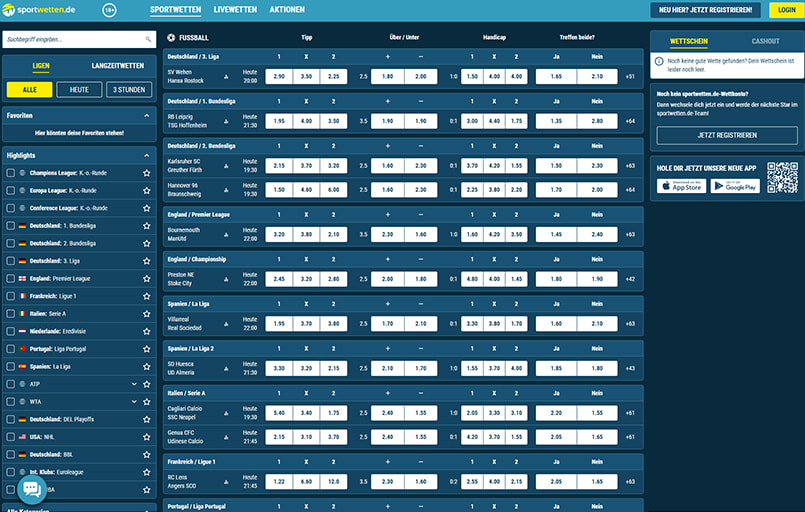This screenshot has width=805, height=512.
Task: Check the Europa League checkbox
Action: pyautogui.click(x=10, y=191)
